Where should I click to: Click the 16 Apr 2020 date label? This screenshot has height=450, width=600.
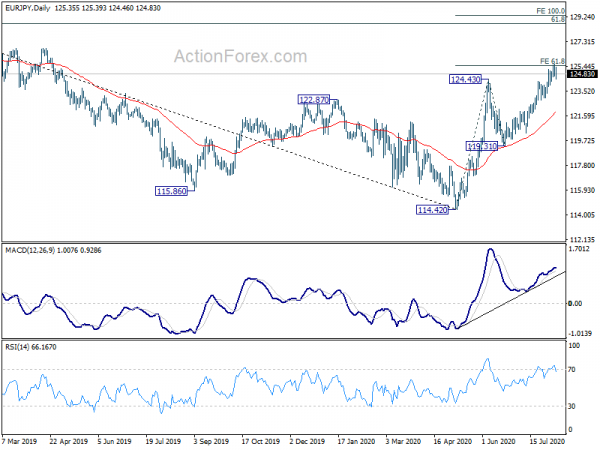point(452,441)
